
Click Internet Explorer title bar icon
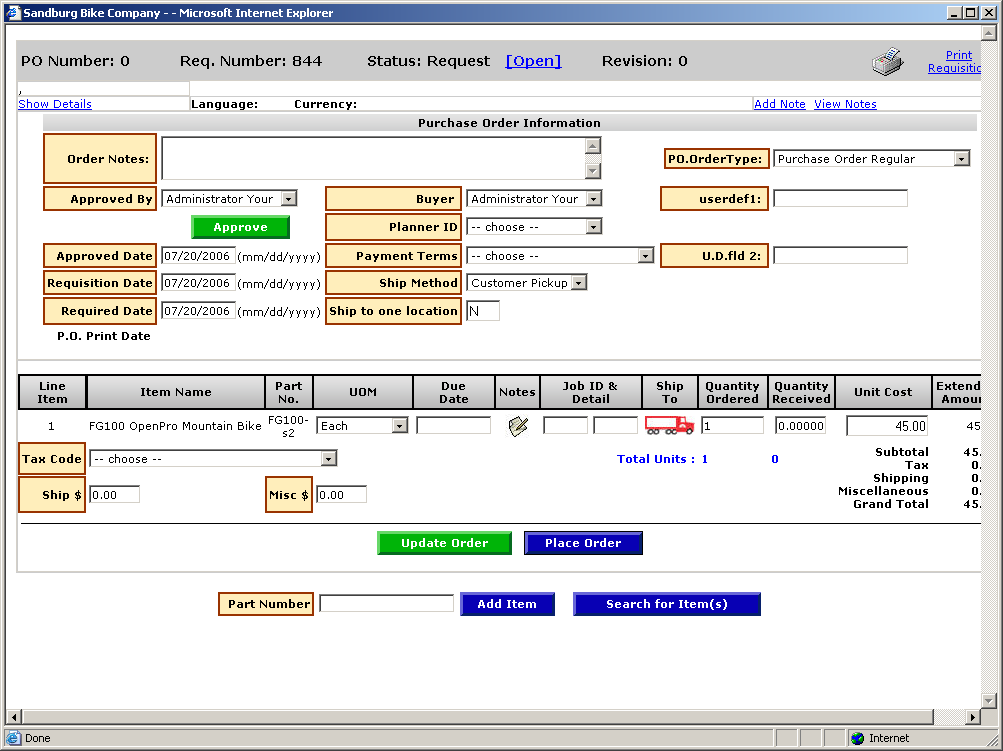(x=13, y=13)
